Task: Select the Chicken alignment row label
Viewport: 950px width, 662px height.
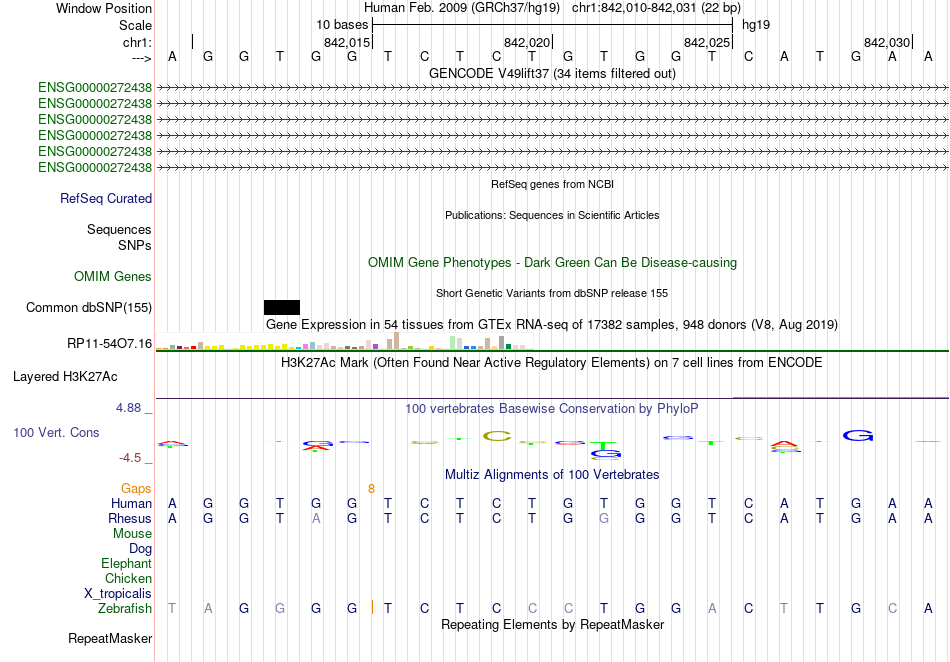Action: [x=128, y=578]
